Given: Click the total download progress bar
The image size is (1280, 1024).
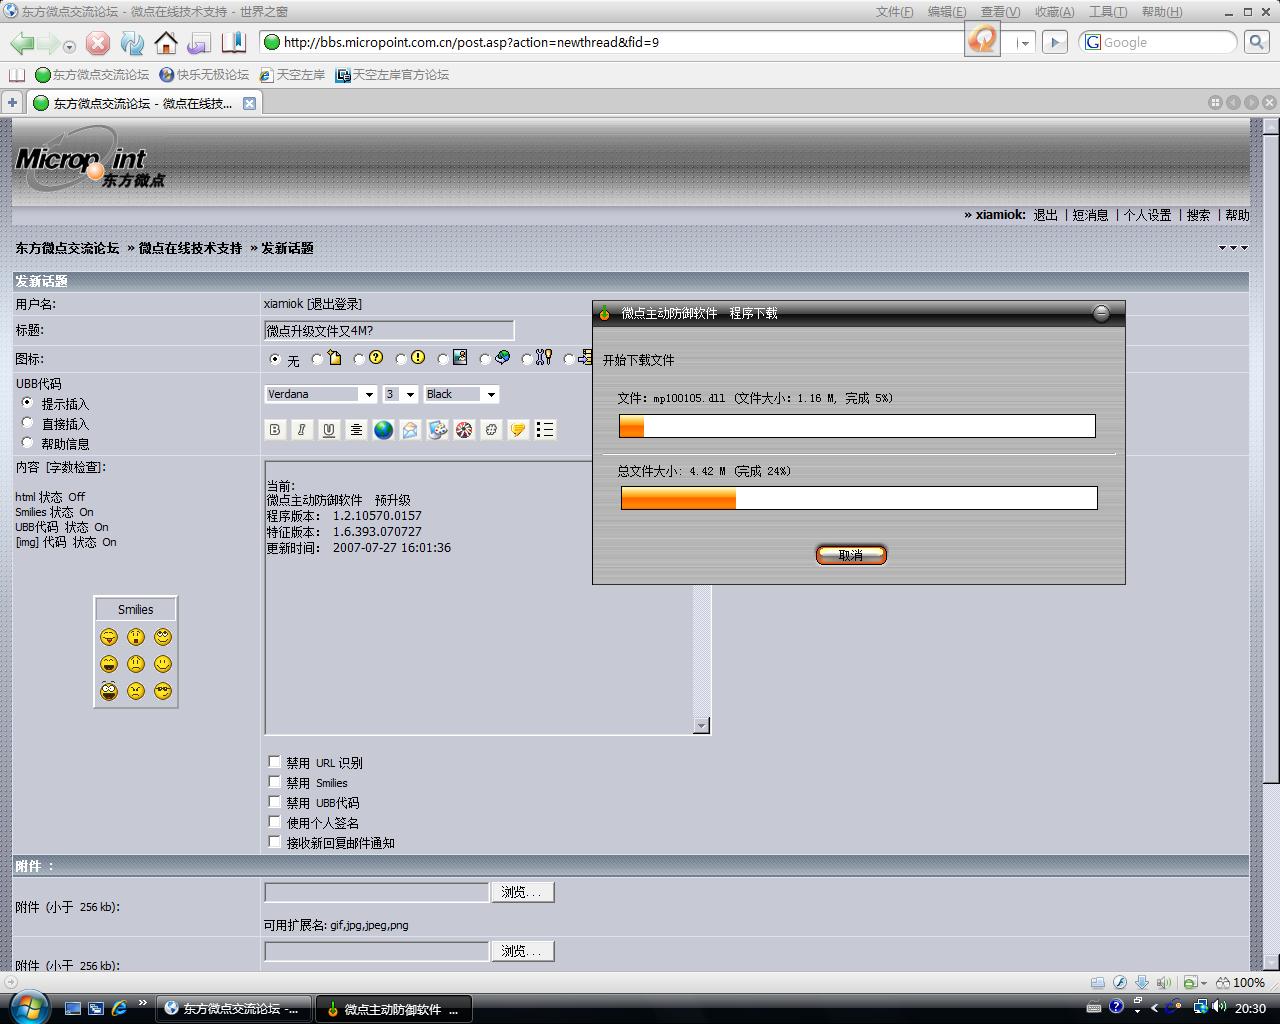Looking at the screenshot, I should [x=859, y=498].
